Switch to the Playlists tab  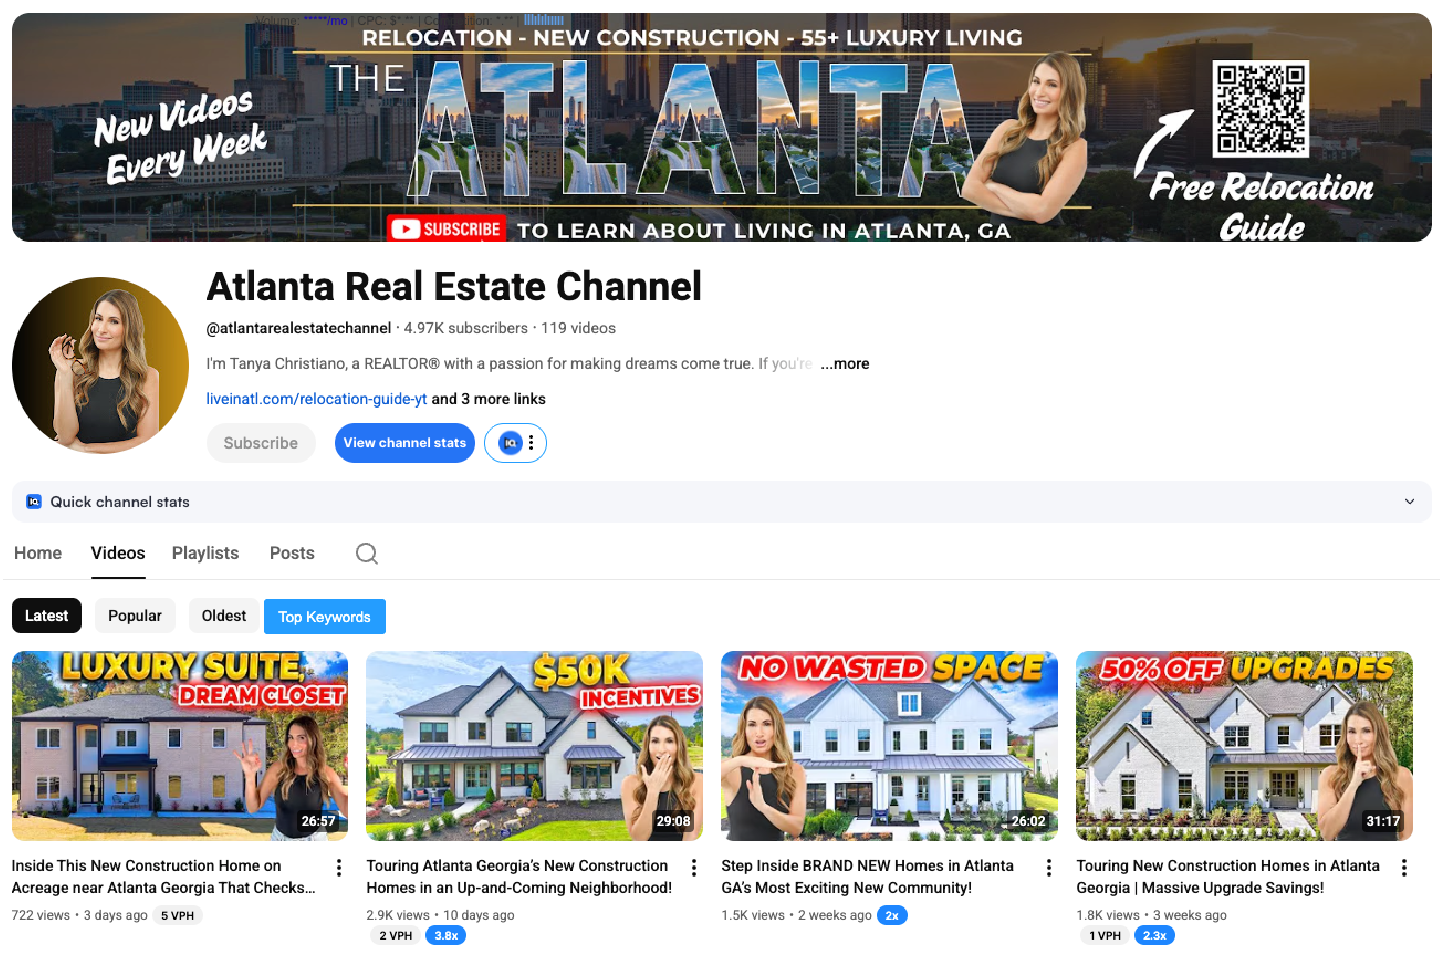[205, 553]
